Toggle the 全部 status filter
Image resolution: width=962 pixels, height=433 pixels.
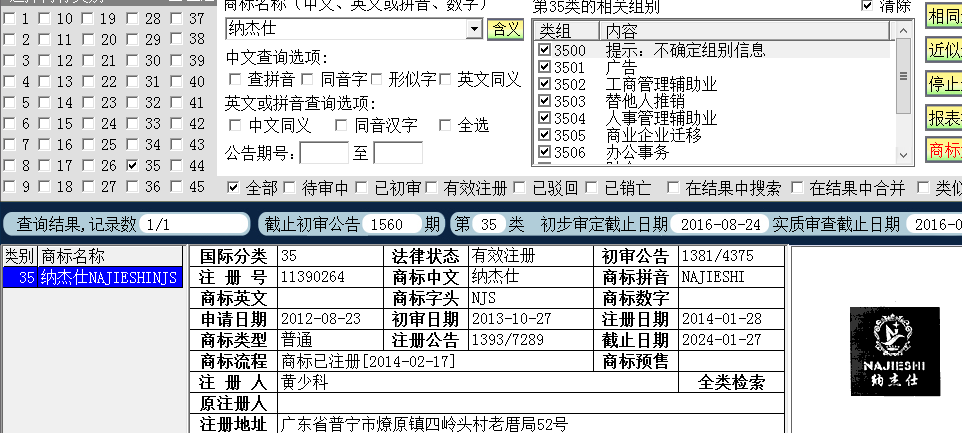(233, 187)
